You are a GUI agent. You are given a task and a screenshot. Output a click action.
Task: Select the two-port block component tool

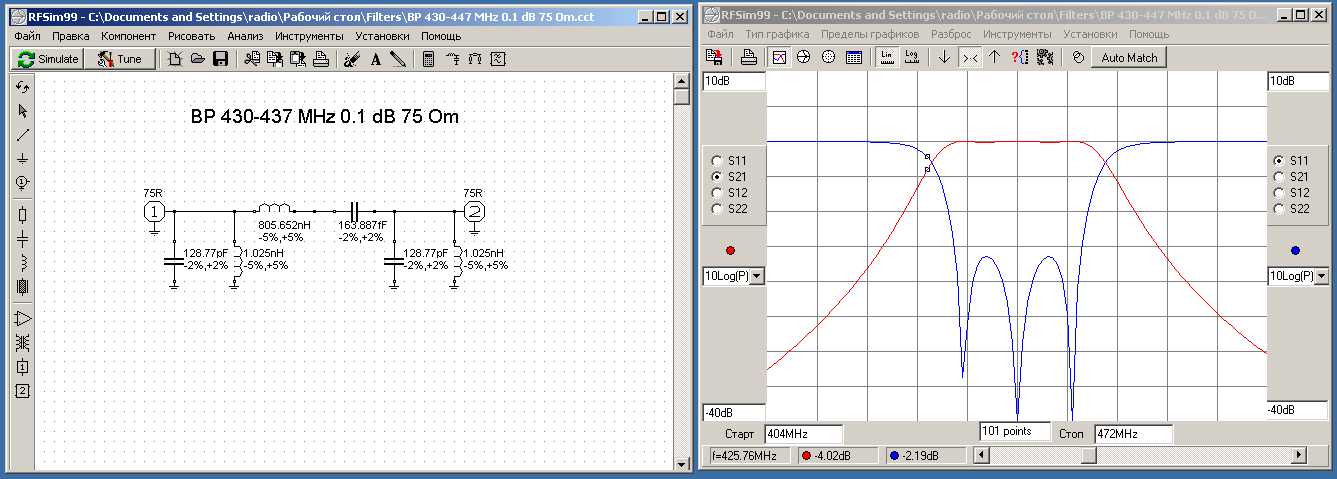pyautogui.click(x=23, y=391)
